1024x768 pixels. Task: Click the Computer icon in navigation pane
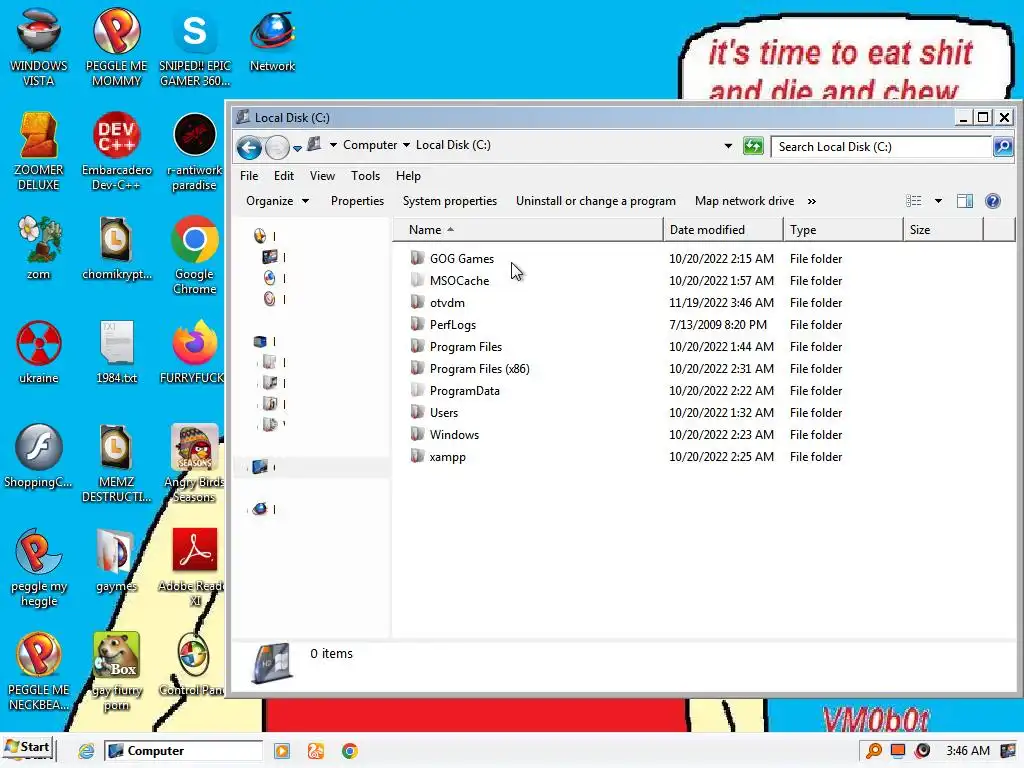[x=260, y=467]
